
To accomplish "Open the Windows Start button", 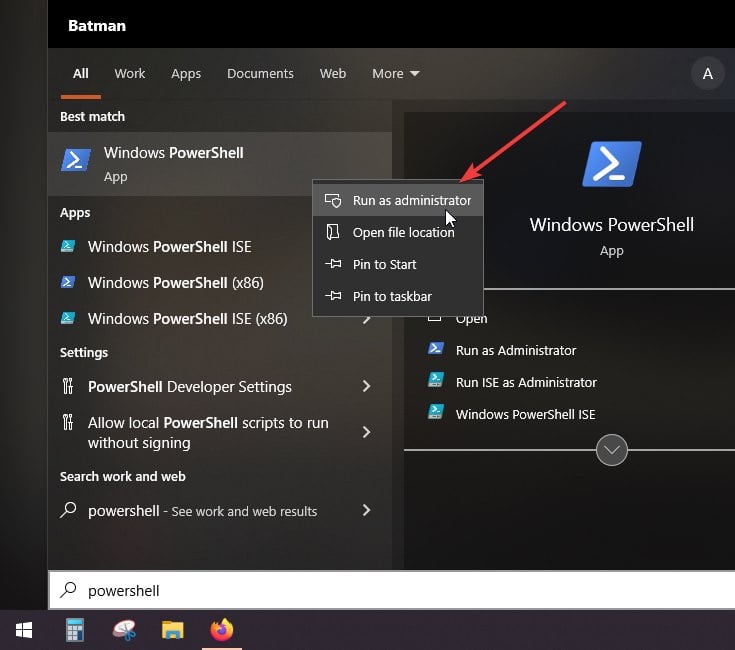I will (x=24, y=630).
